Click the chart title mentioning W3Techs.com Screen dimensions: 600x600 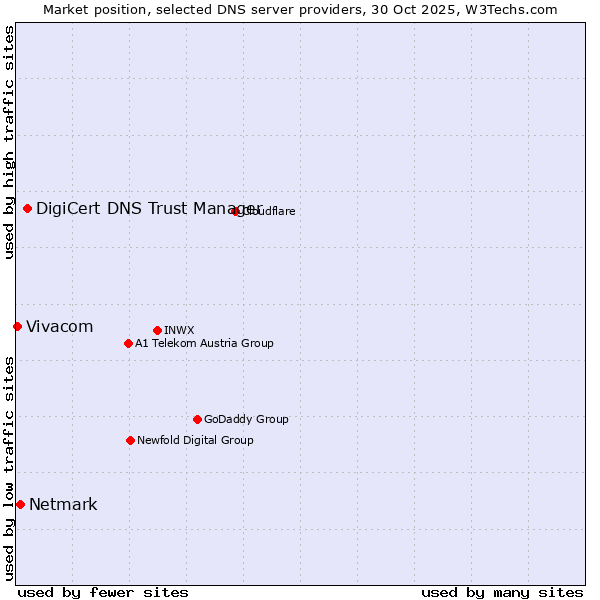300,9
